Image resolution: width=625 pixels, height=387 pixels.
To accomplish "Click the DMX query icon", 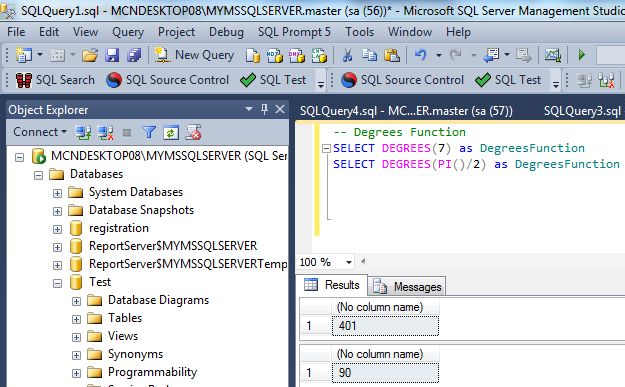I will pyautogui.click(x=297, y=56).
